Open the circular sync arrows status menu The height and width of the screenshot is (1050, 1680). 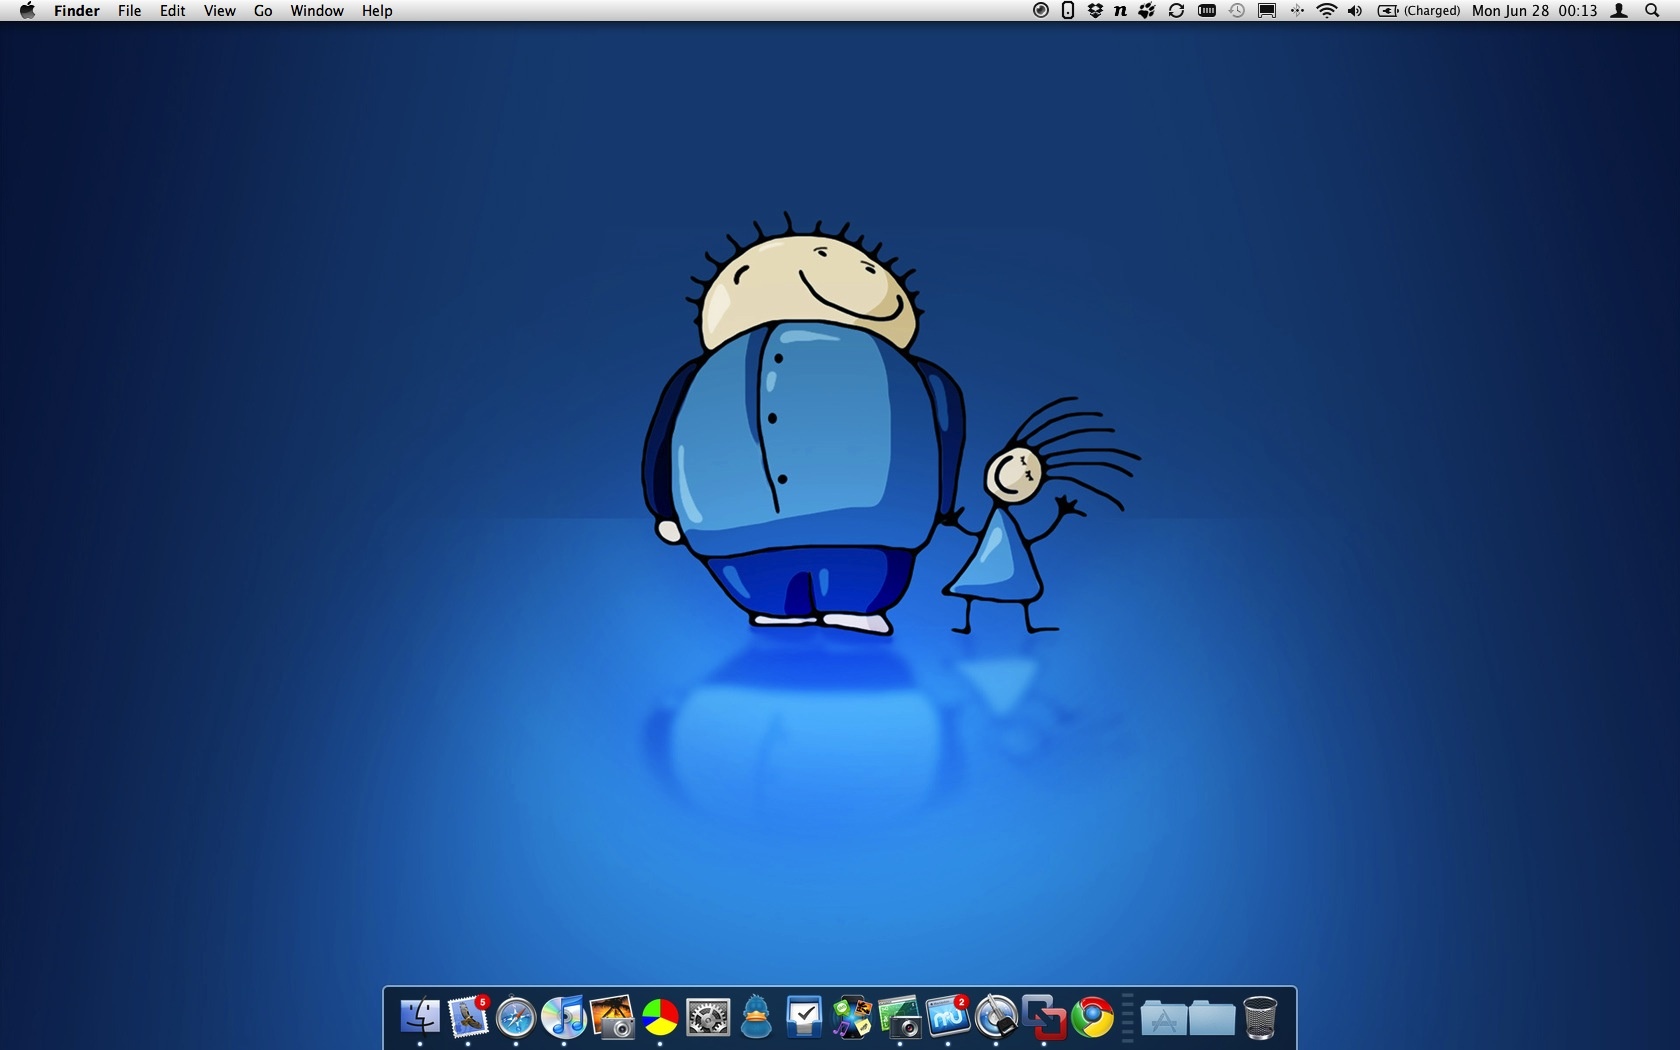coord(1177,11)
